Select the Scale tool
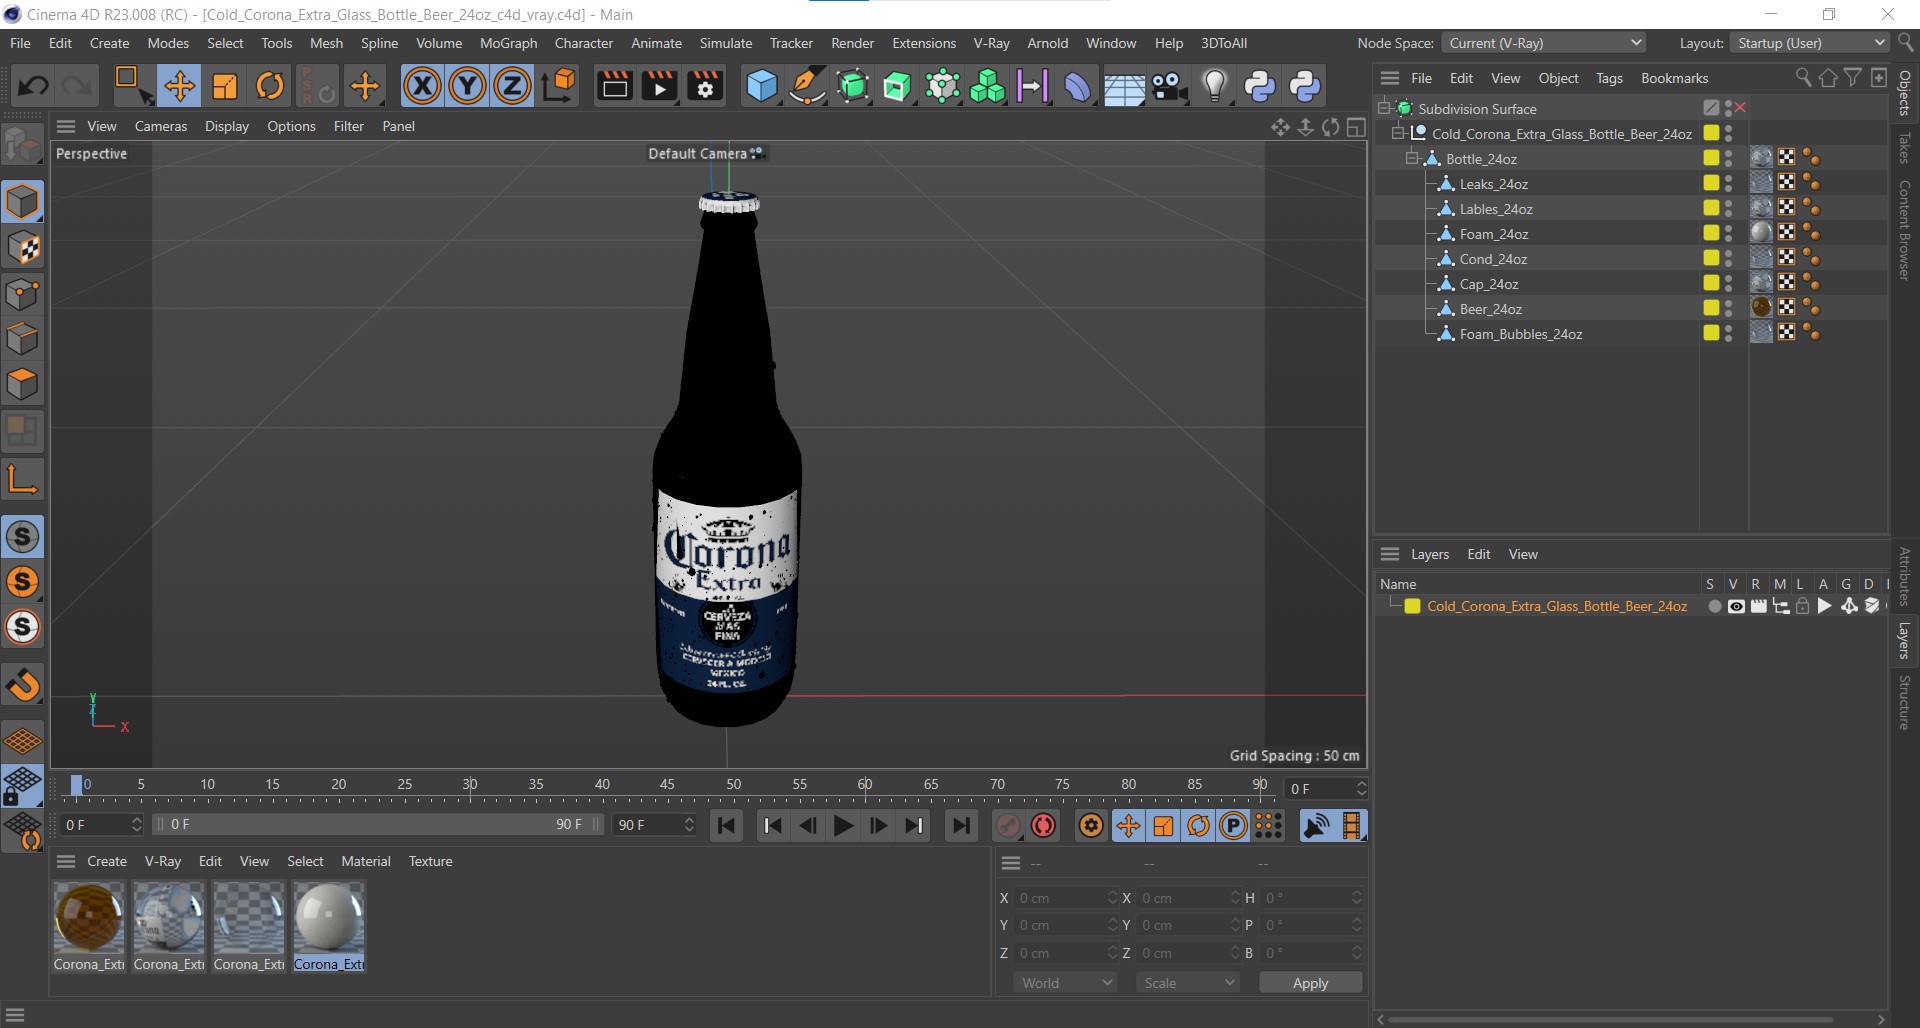 225,86
